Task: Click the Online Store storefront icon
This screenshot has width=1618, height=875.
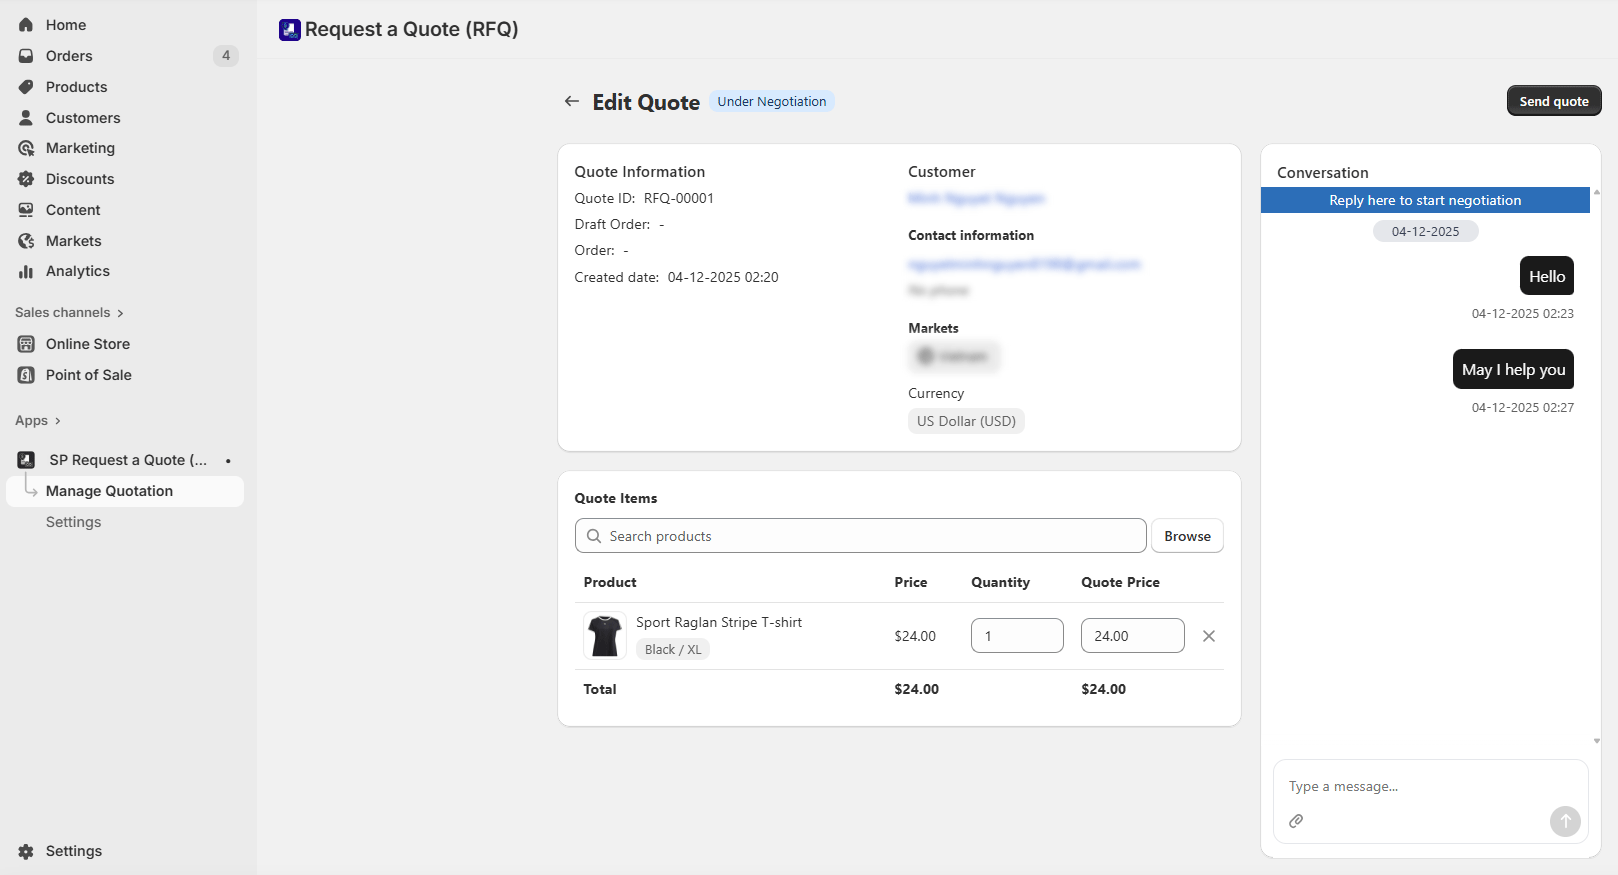Action: (x=26, y=344)
